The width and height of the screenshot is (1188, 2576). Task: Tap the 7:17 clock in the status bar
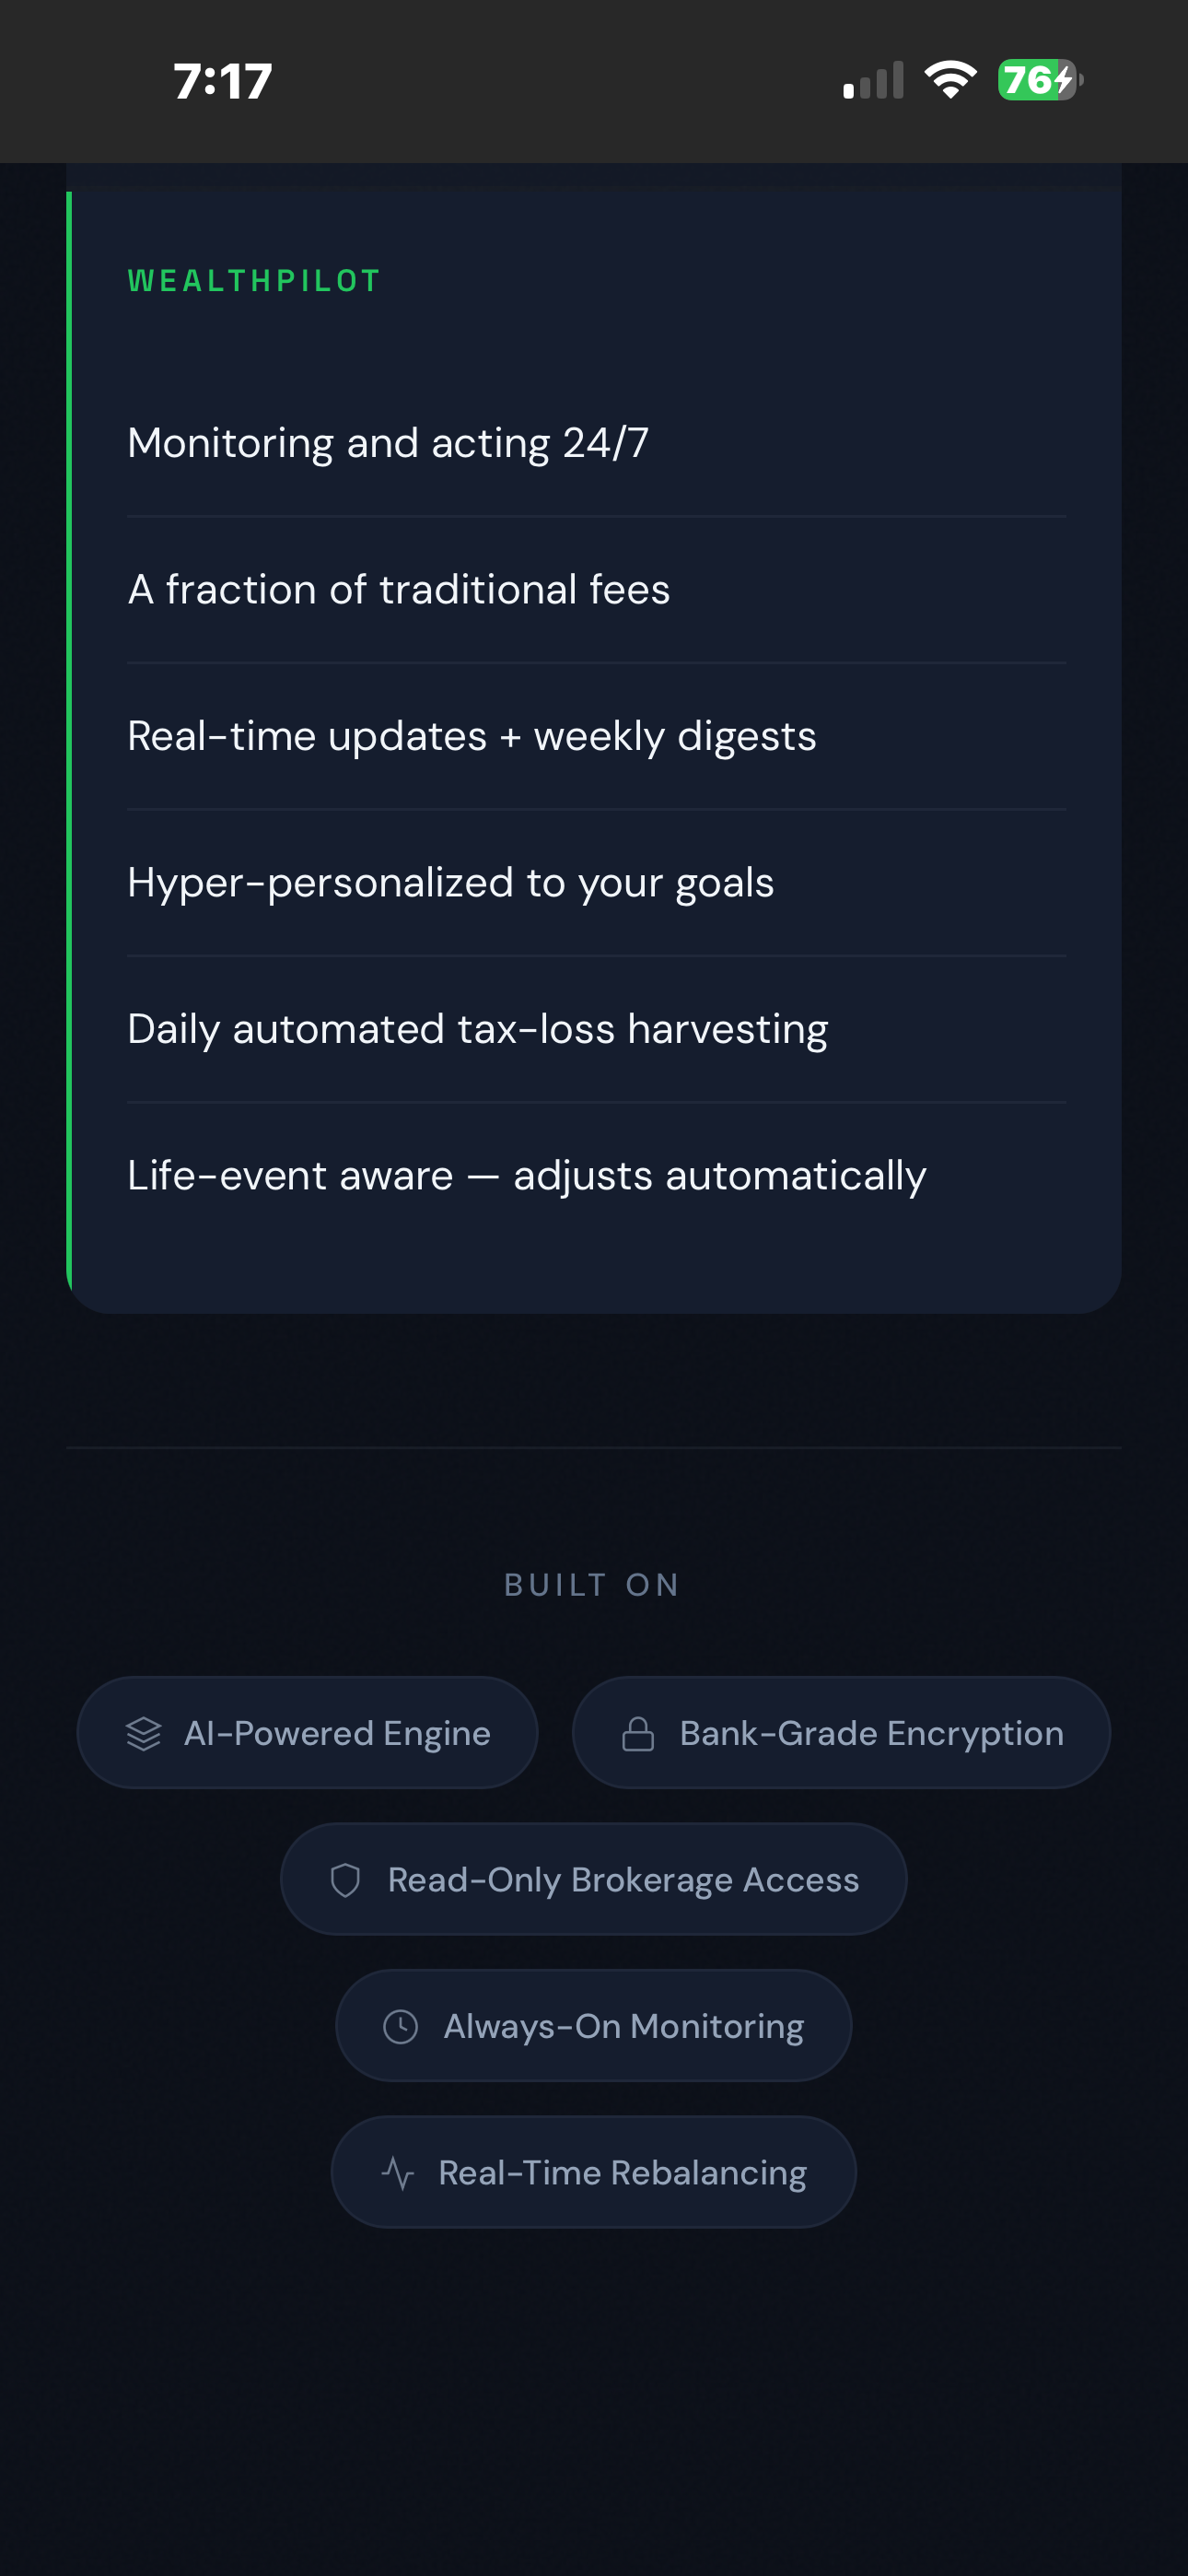tap(222, 82)
